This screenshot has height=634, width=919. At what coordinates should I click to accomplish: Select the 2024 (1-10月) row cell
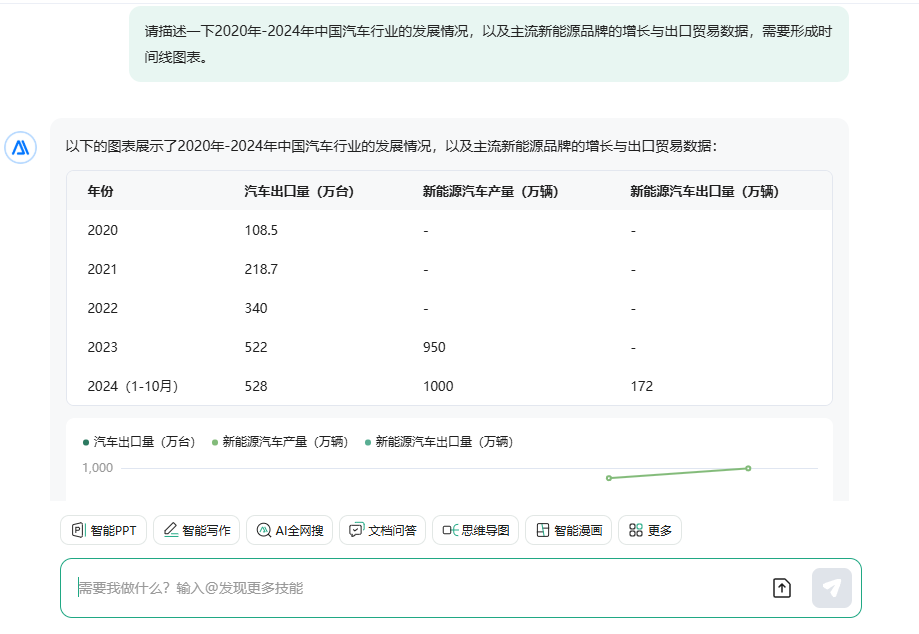(x=133, y=386)
